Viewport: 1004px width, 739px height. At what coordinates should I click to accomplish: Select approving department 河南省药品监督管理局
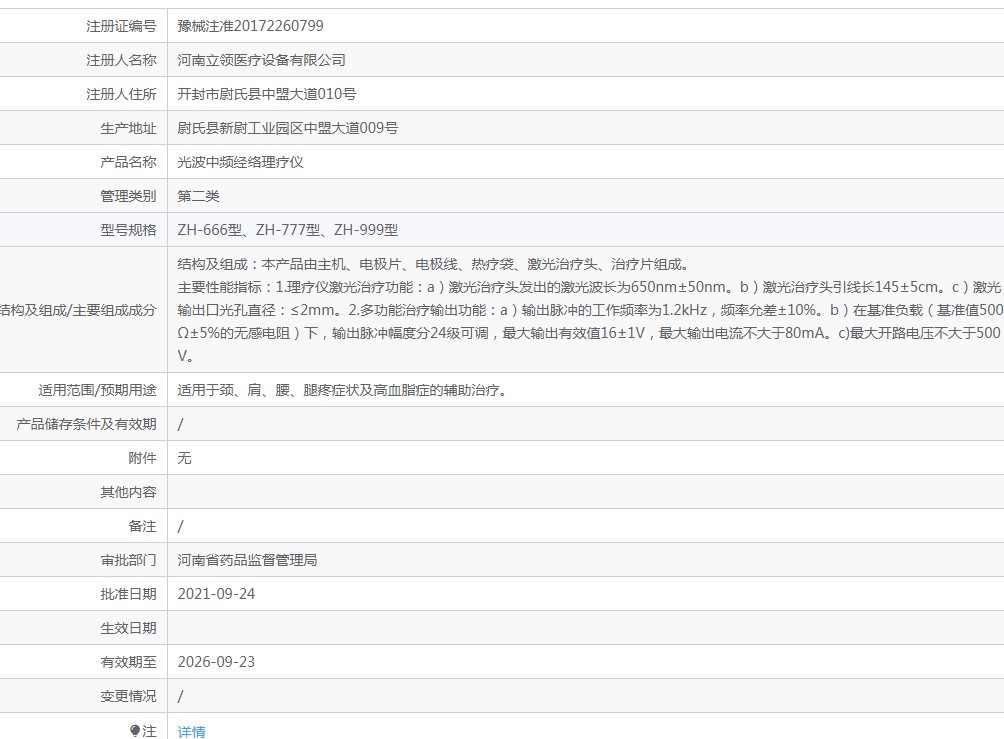[247, 559]
